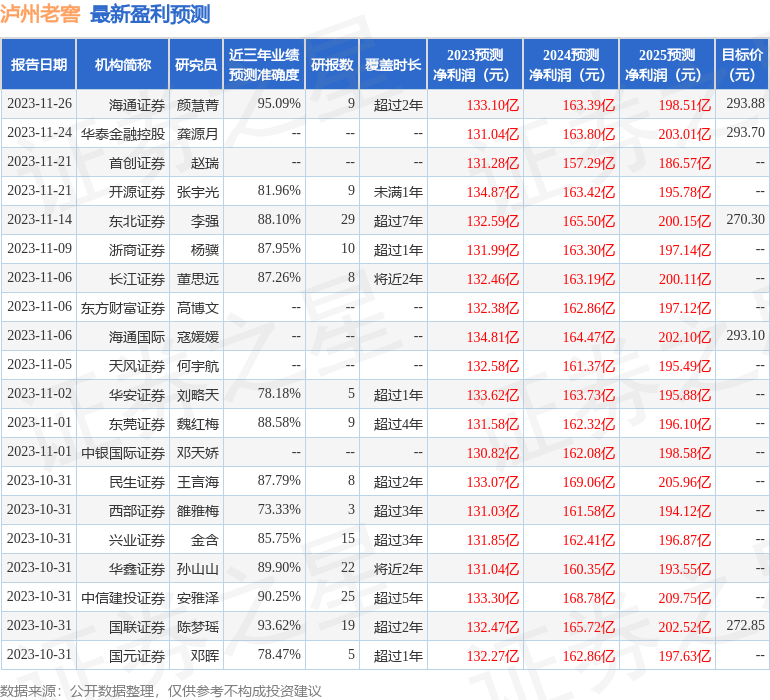Image resolution: width=770 pixels, height=700 pixels.
Task: Click the 2023预测净利润 column header
Action: coord(475,64)
